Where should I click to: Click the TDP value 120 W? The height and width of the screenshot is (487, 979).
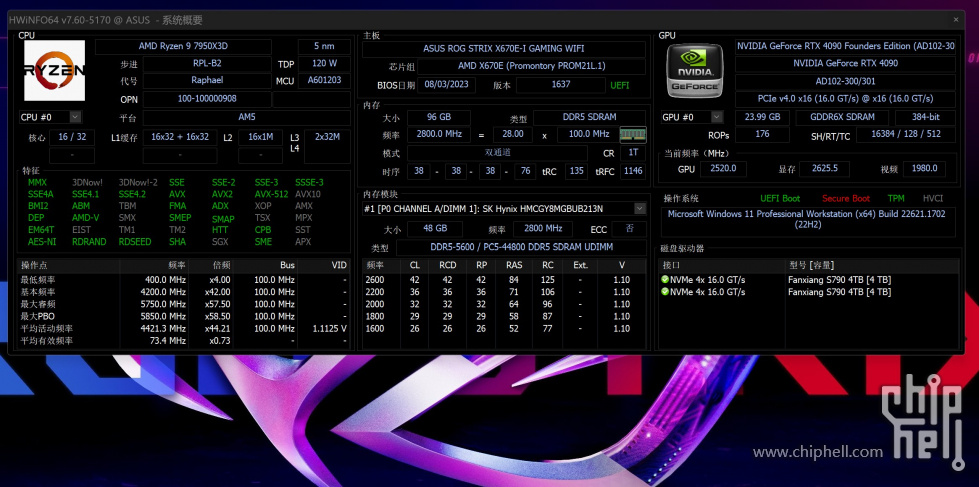[324, 64]
